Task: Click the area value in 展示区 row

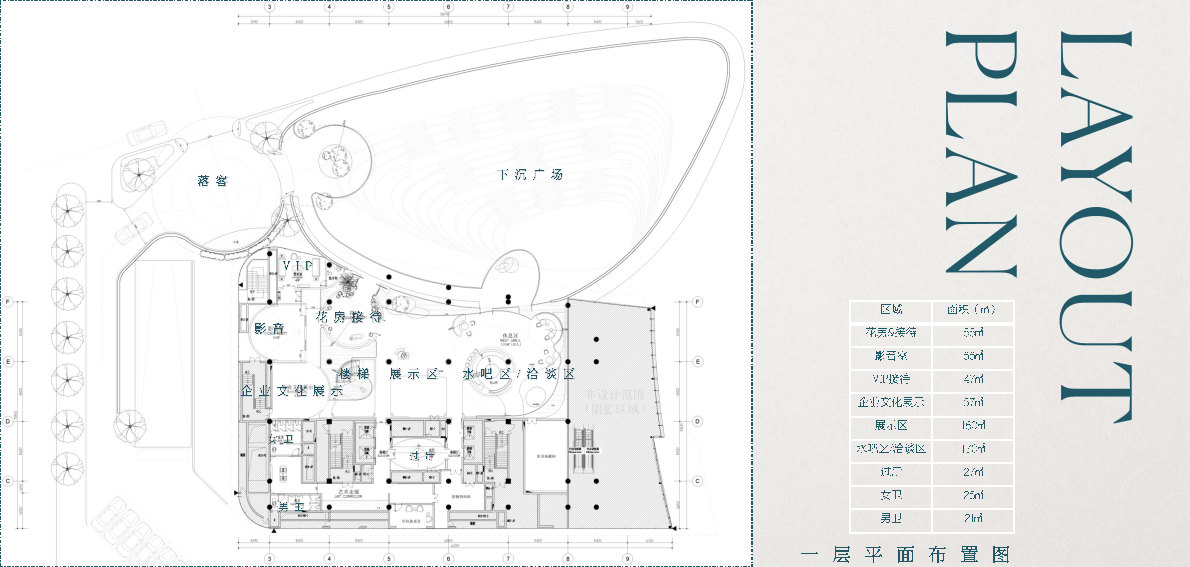Action: (x=972, y=426)
